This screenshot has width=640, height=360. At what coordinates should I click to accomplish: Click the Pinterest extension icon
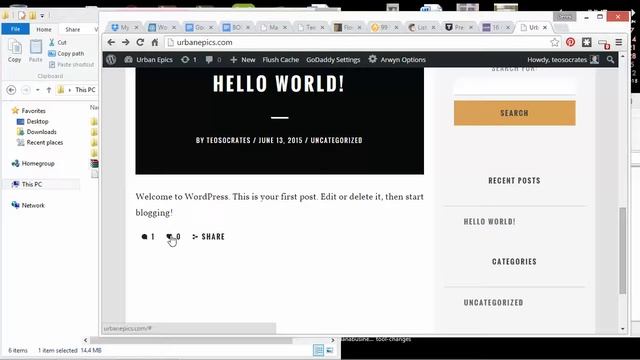(x=570, y=42)
